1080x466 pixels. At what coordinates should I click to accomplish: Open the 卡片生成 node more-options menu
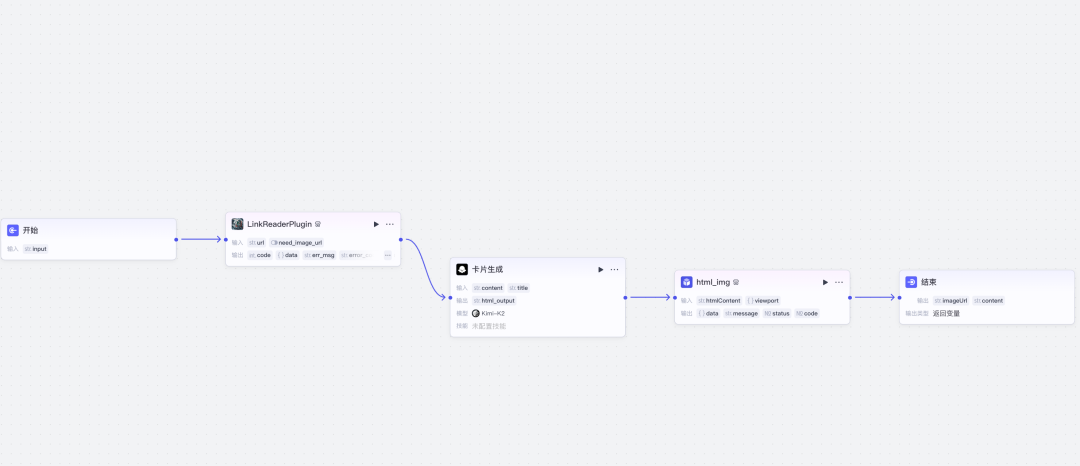click(615, 269)
